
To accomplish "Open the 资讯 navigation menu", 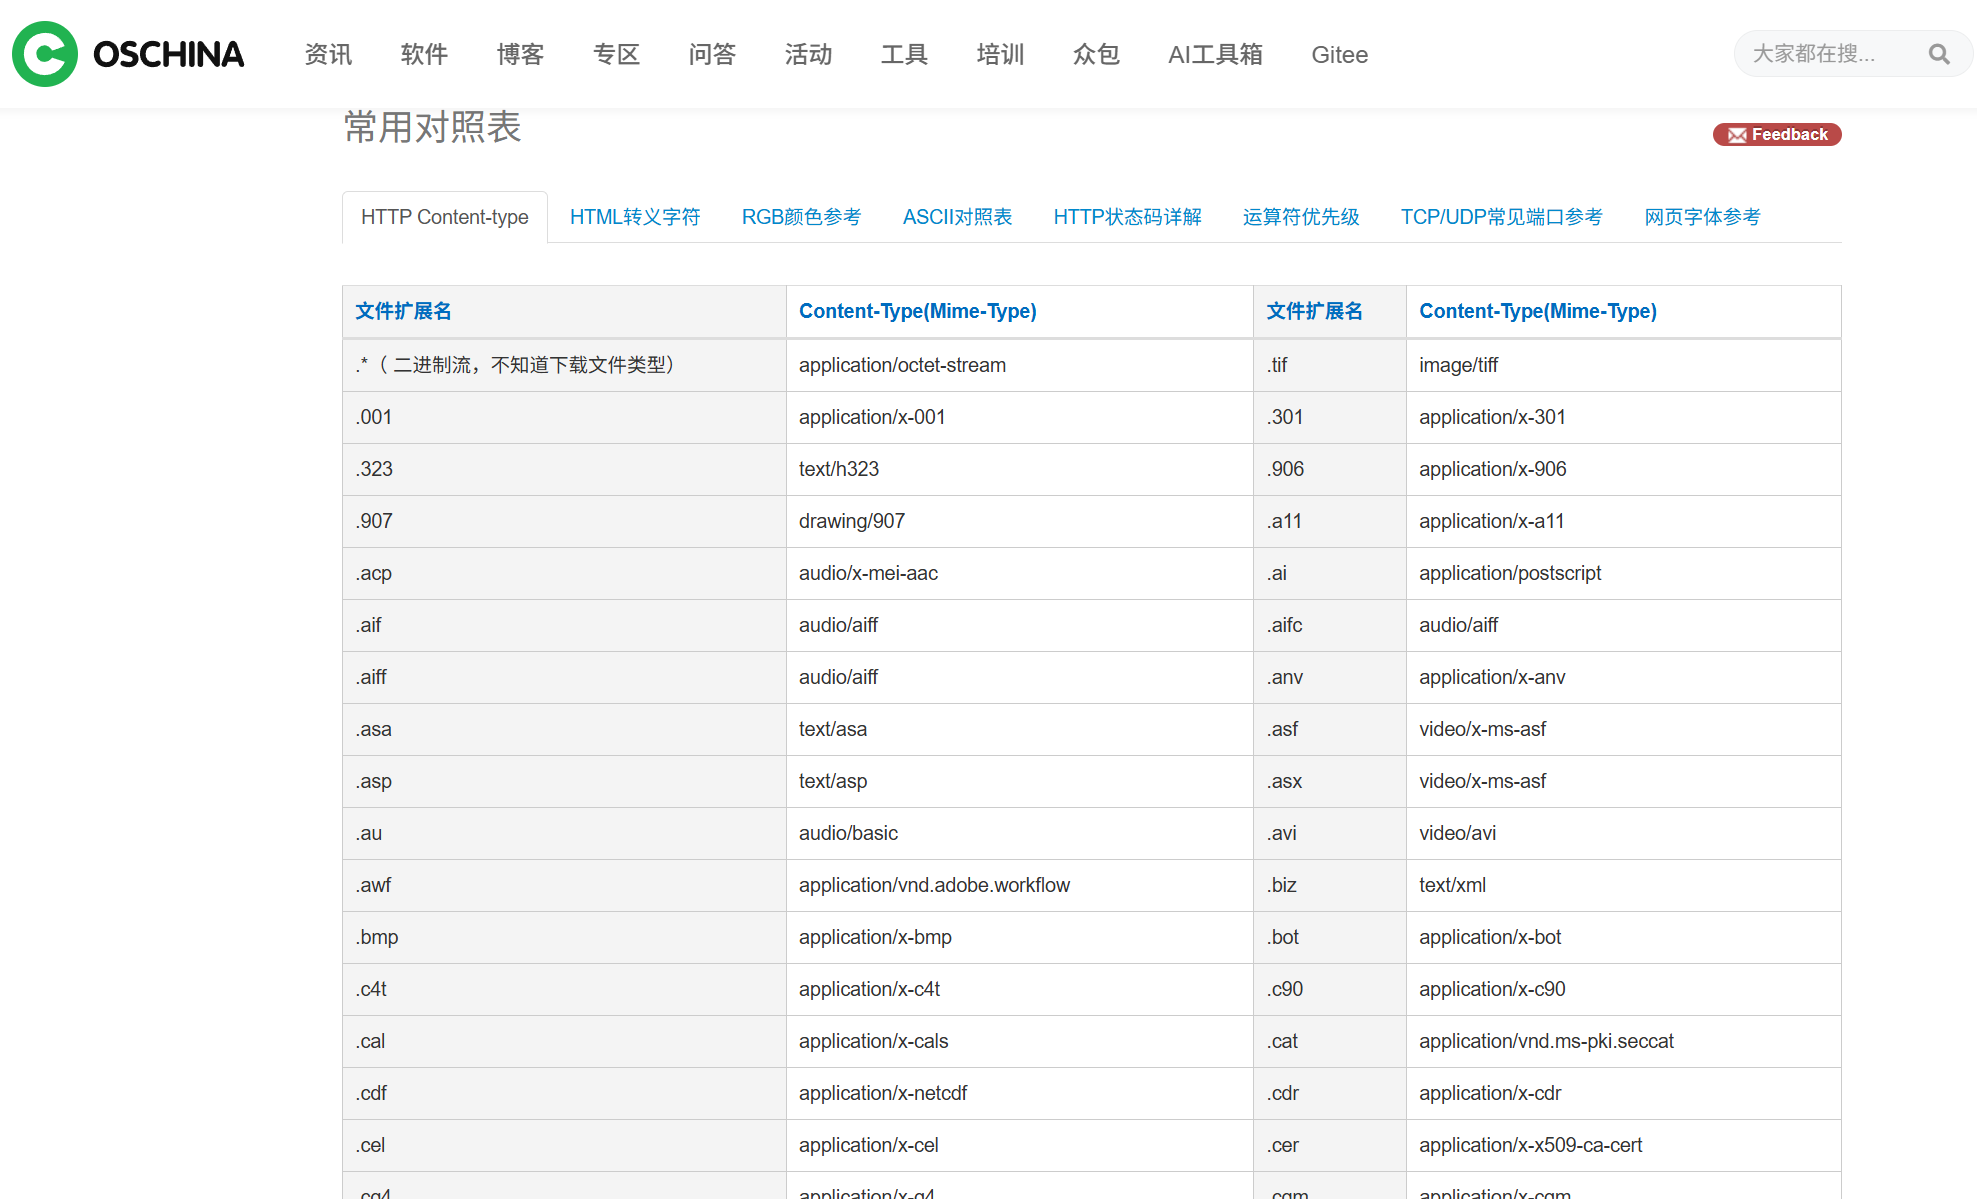I will coord(328,54).
